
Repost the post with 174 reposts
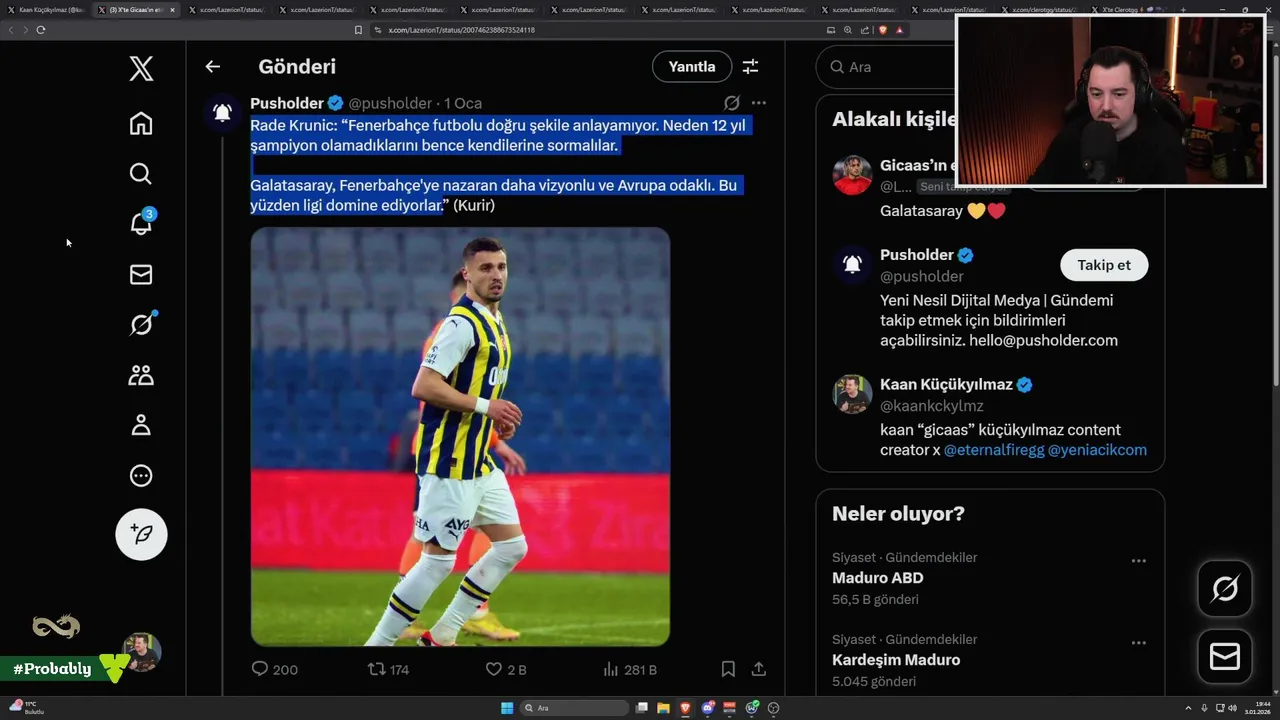click(389, 669)
